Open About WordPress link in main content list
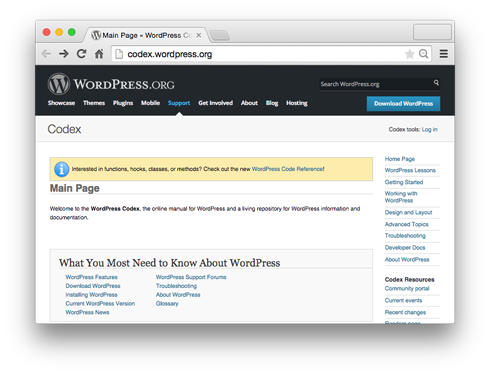The height and width of the screenshot is (374, 490). pos(178,295)
